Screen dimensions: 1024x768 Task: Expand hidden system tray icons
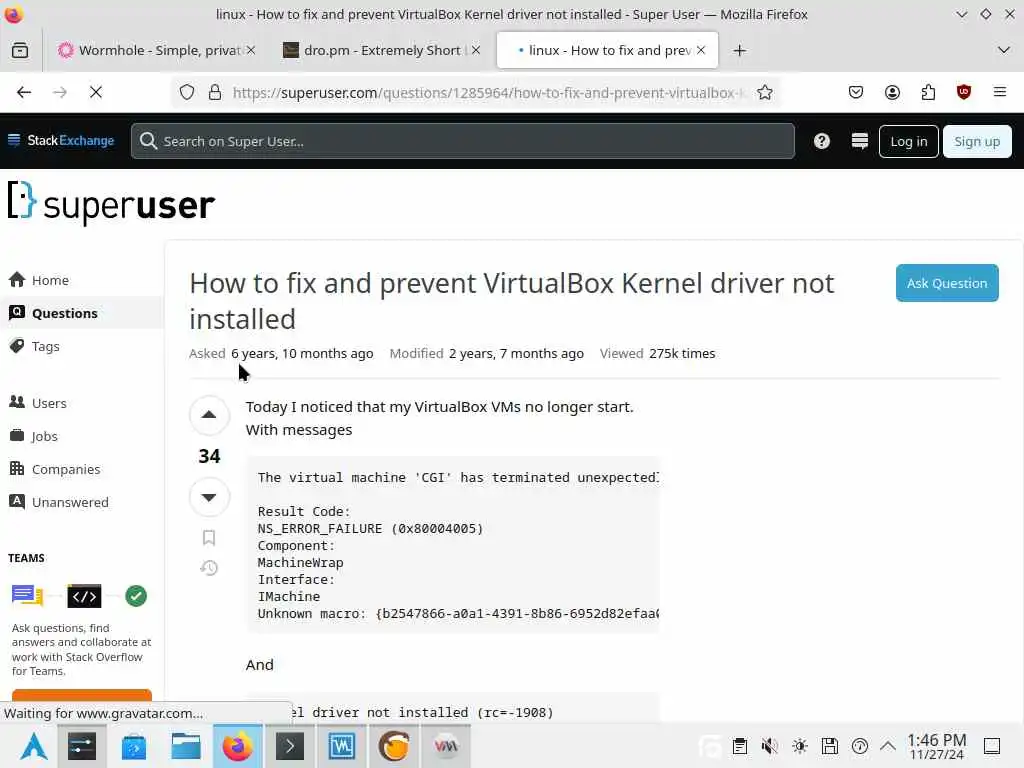pos(888,746)
